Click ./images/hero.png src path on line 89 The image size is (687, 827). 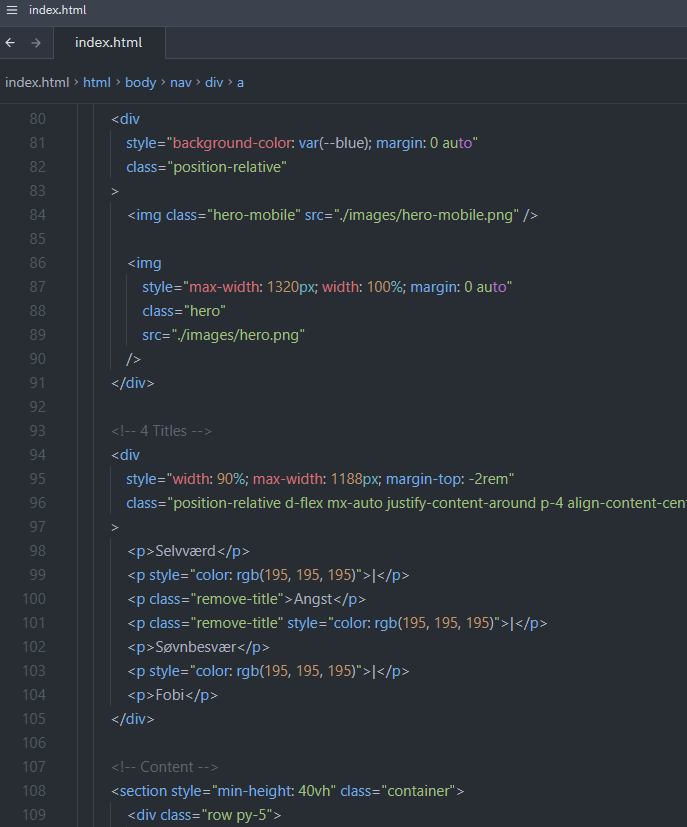click(x=238, y=335)
